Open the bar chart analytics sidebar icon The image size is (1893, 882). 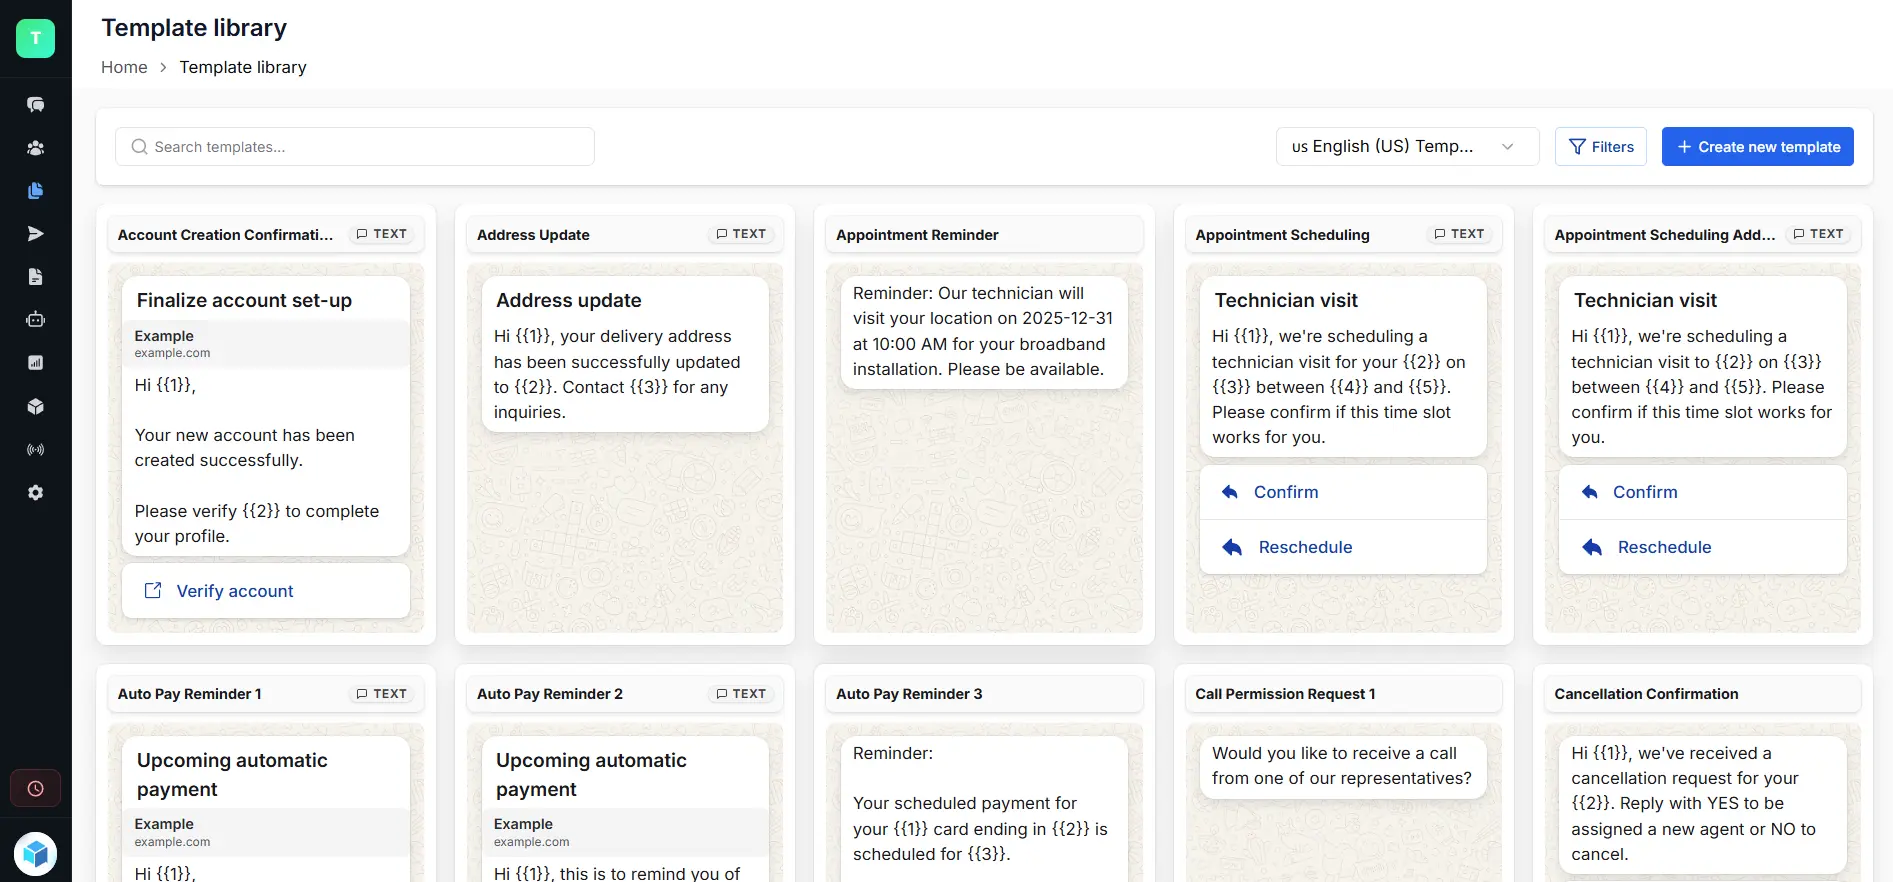point(35,363)
